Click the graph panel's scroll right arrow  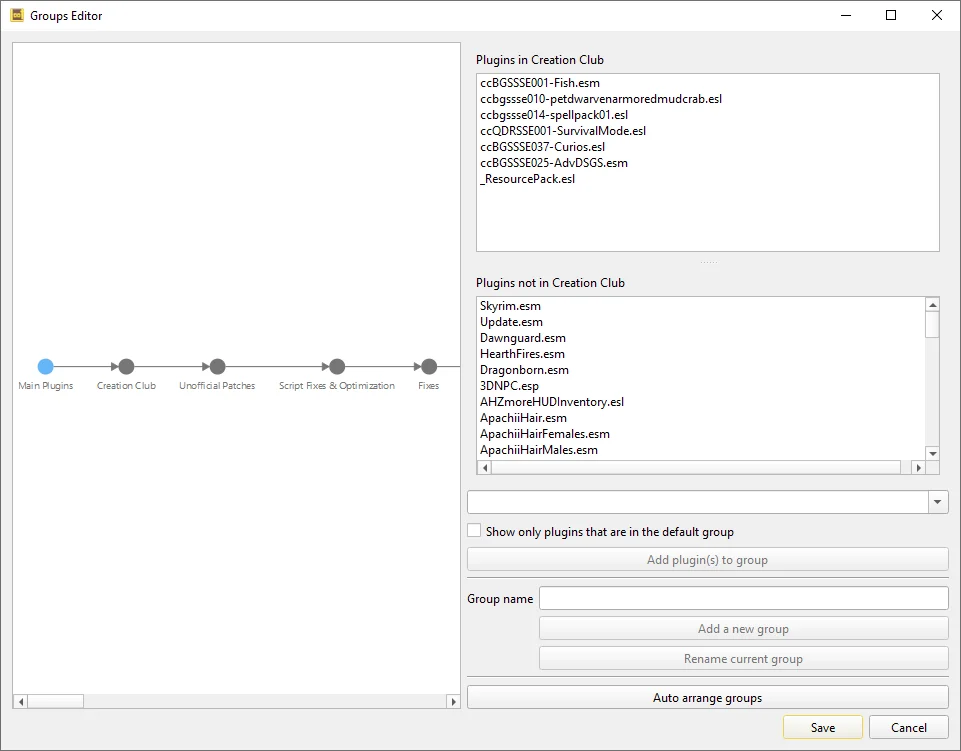click(x=454, y=701)
